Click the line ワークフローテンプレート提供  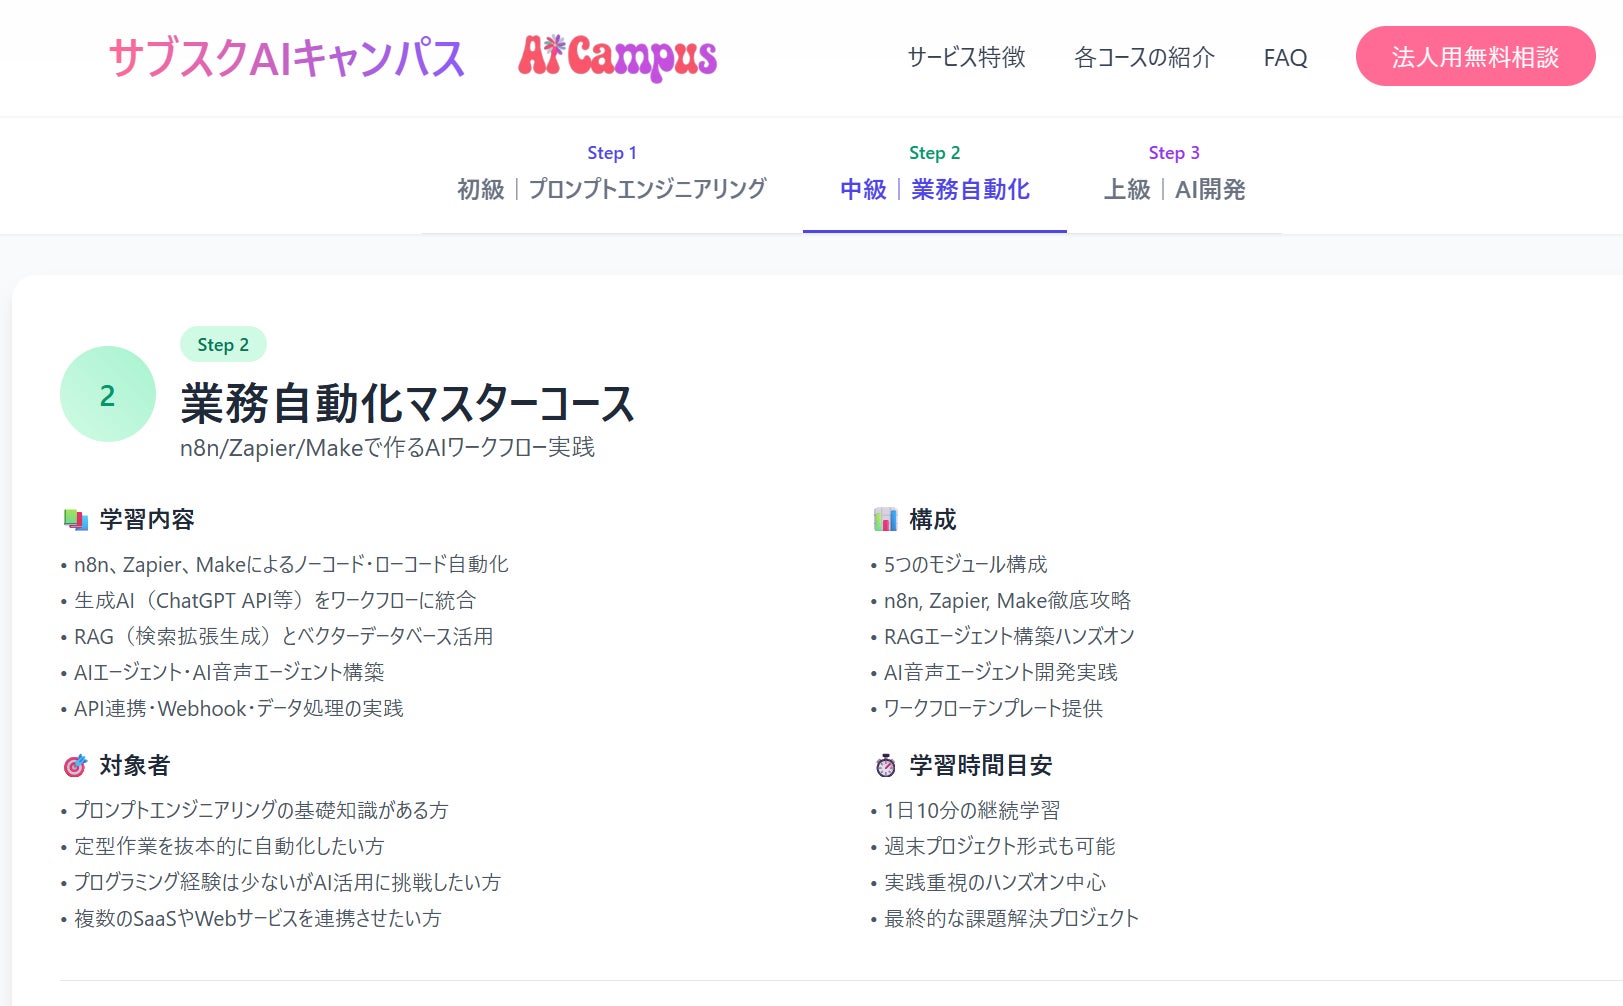(x=993, y=709)
